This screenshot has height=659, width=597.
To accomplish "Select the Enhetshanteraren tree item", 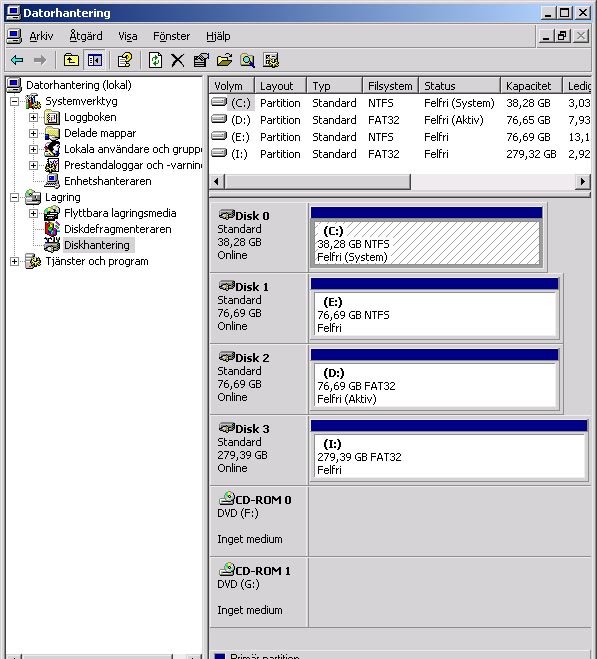I will [x=108, y=181].
